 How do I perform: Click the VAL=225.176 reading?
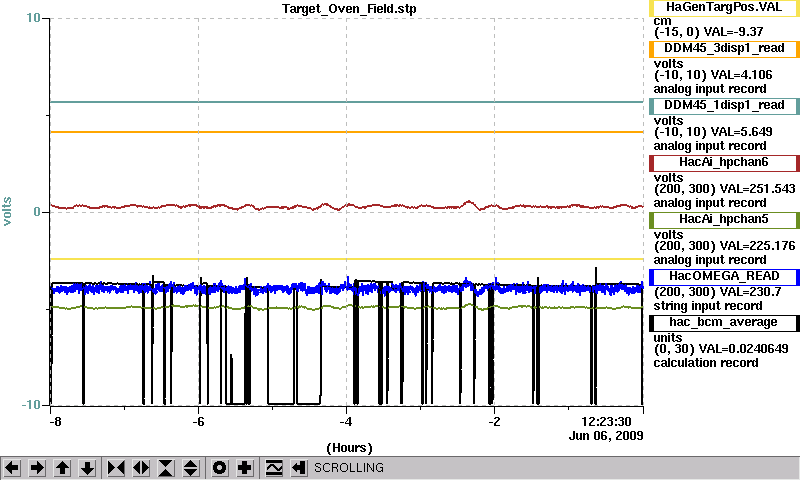click(x=757, y=246)
